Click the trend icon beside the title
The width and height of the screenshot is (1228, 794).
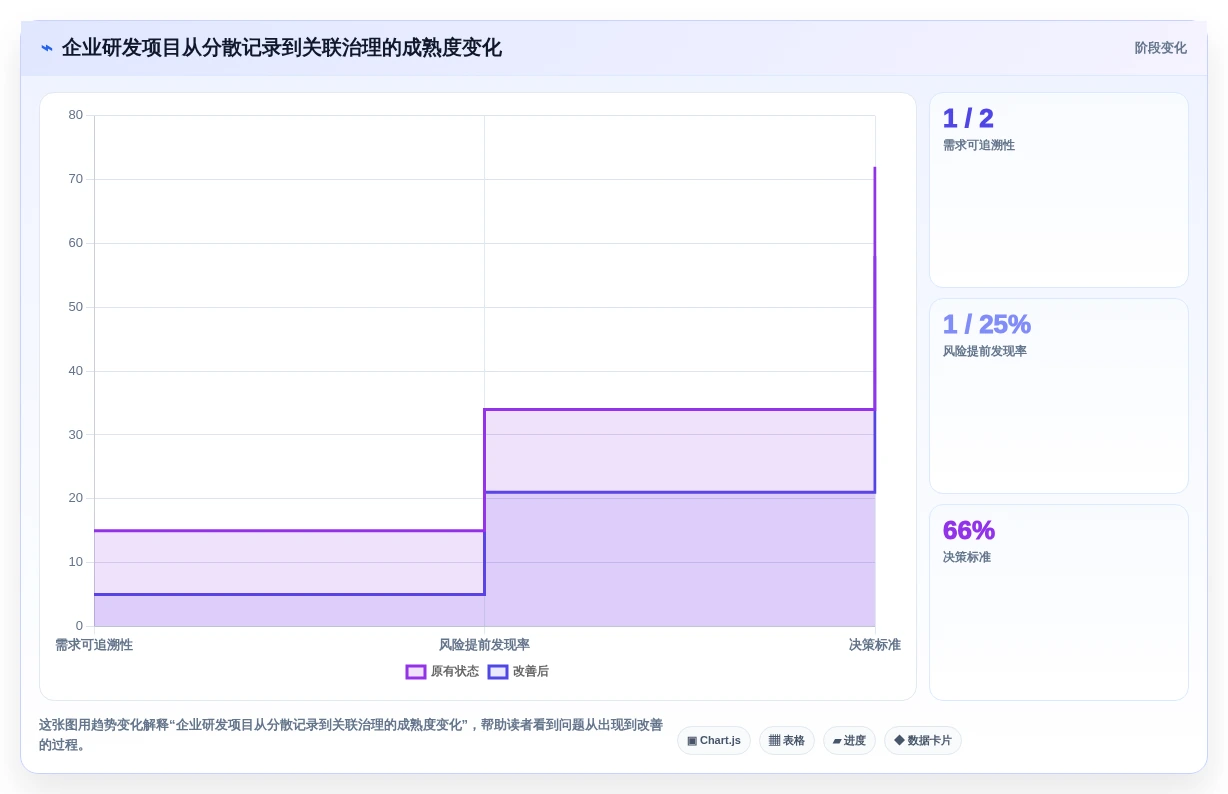click(x=46, y=48)
